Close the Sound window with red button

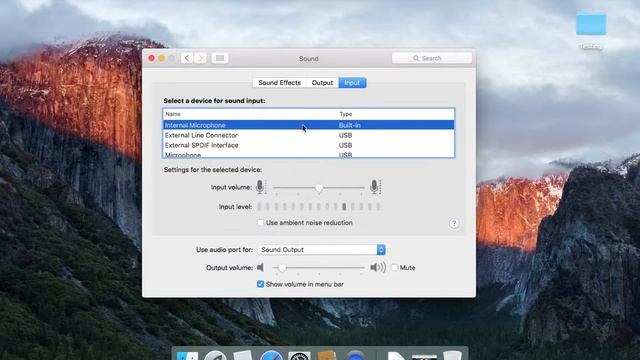tap(151, 58)
